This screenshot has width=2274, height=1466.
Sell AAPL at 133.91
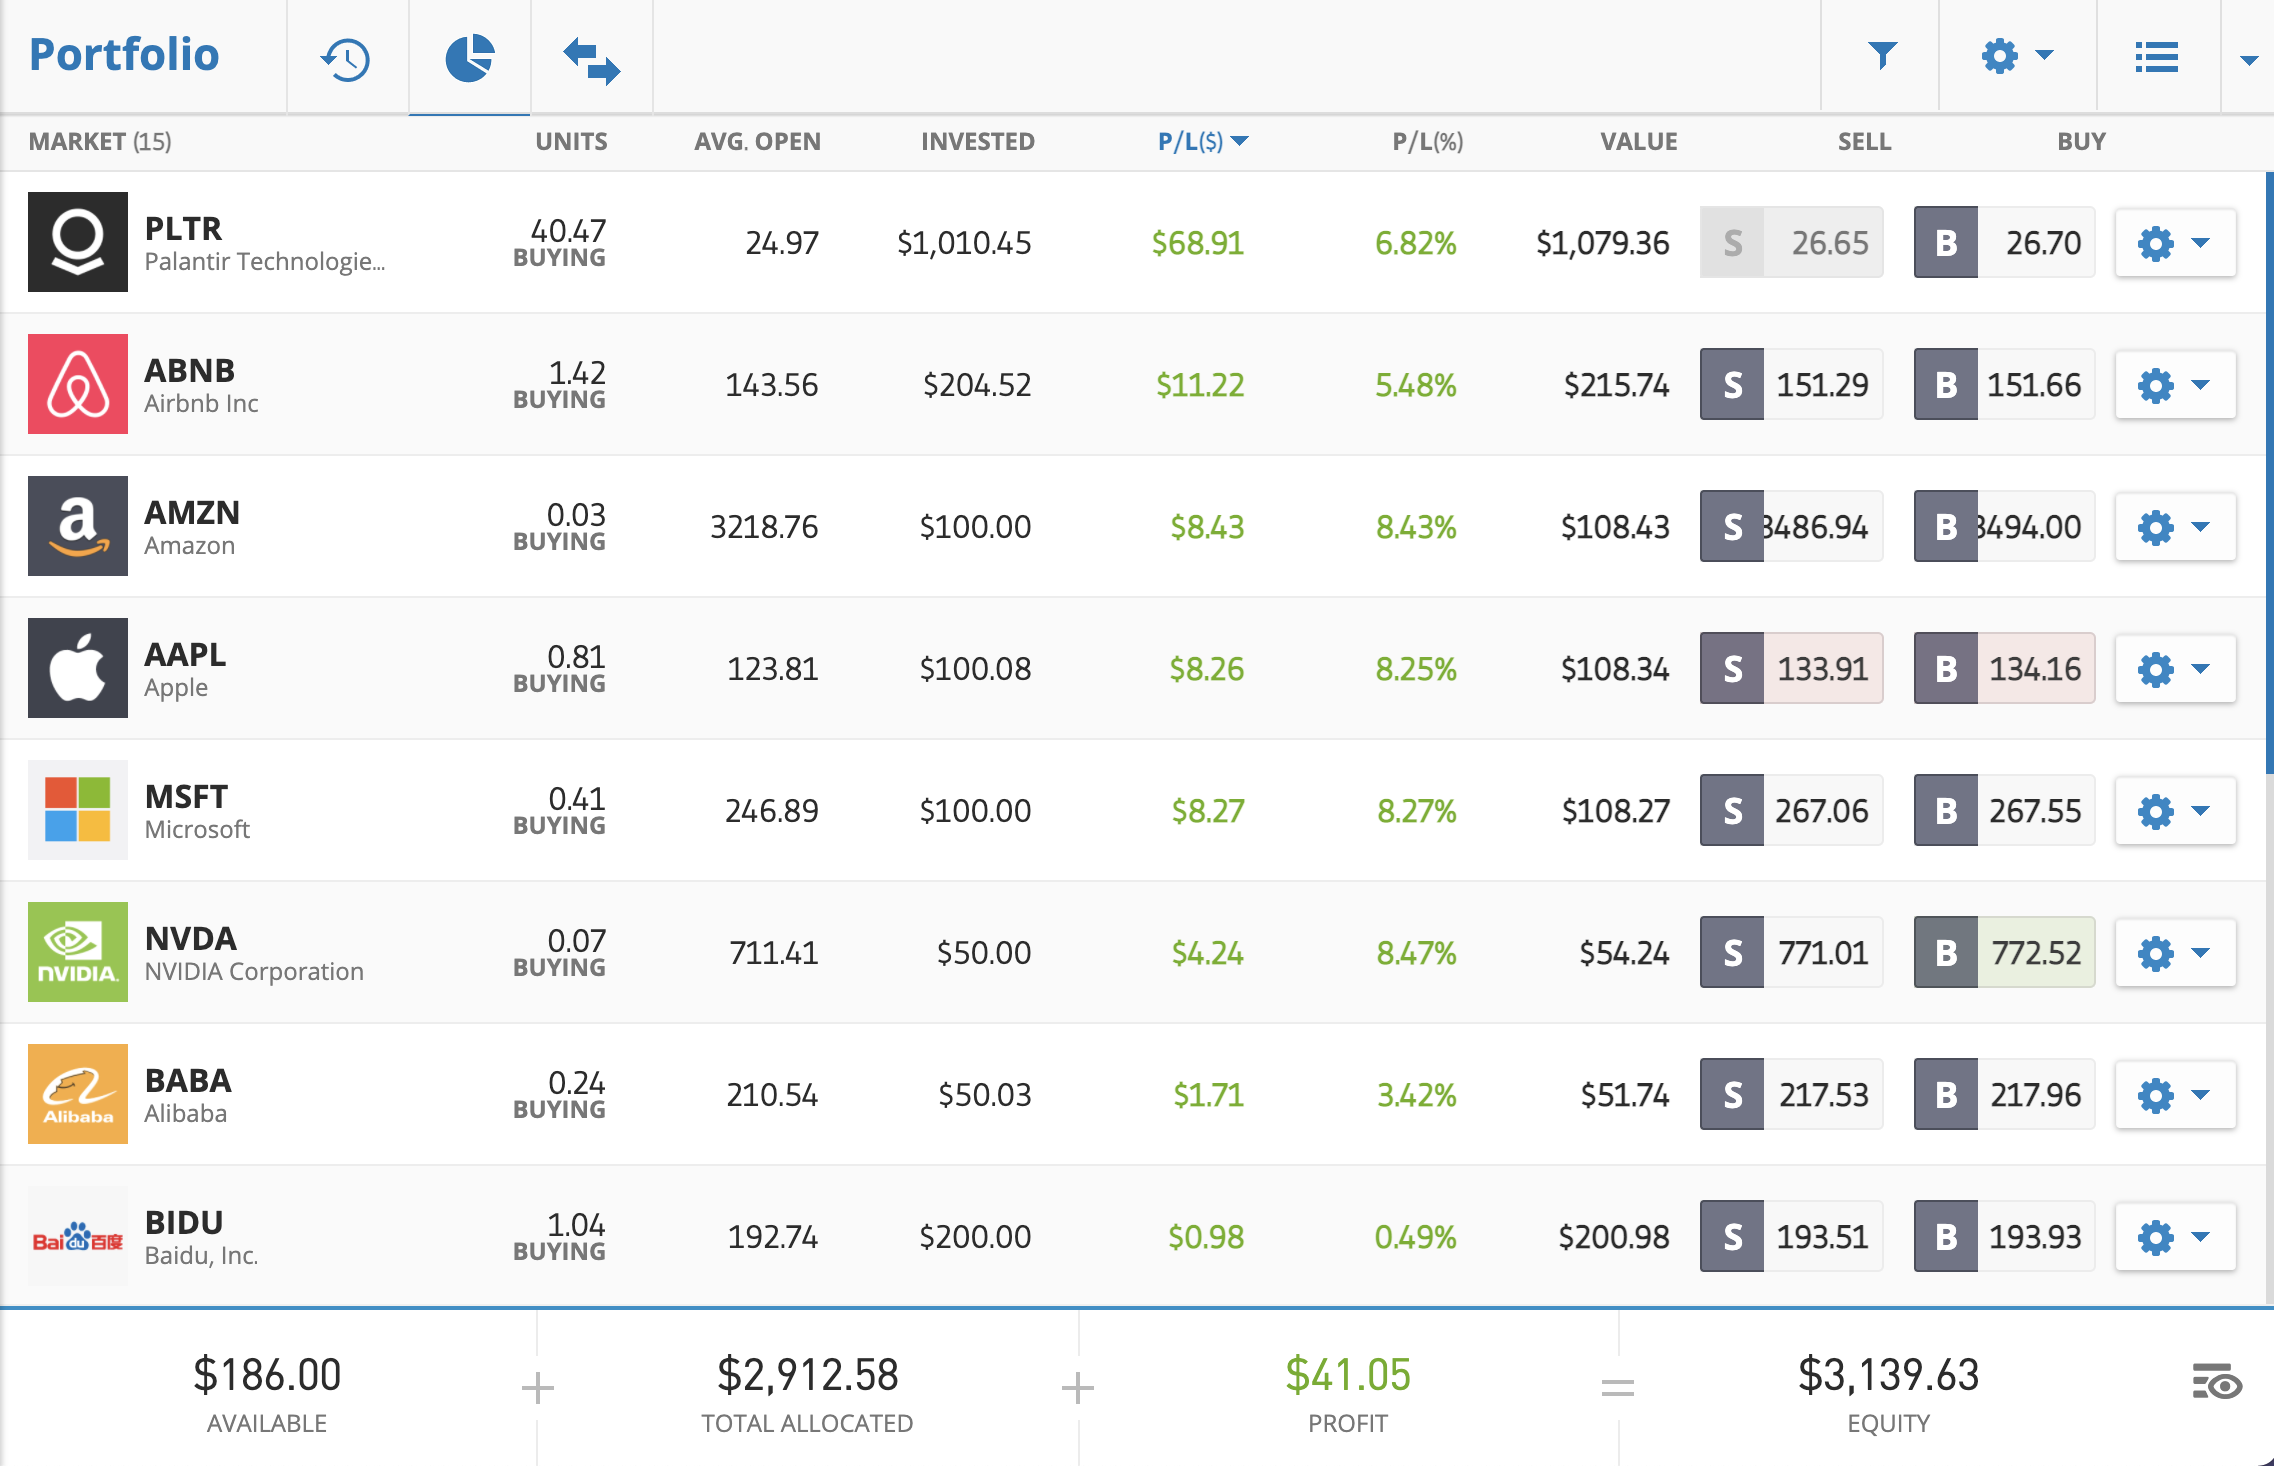click(x=1791, y=668)
